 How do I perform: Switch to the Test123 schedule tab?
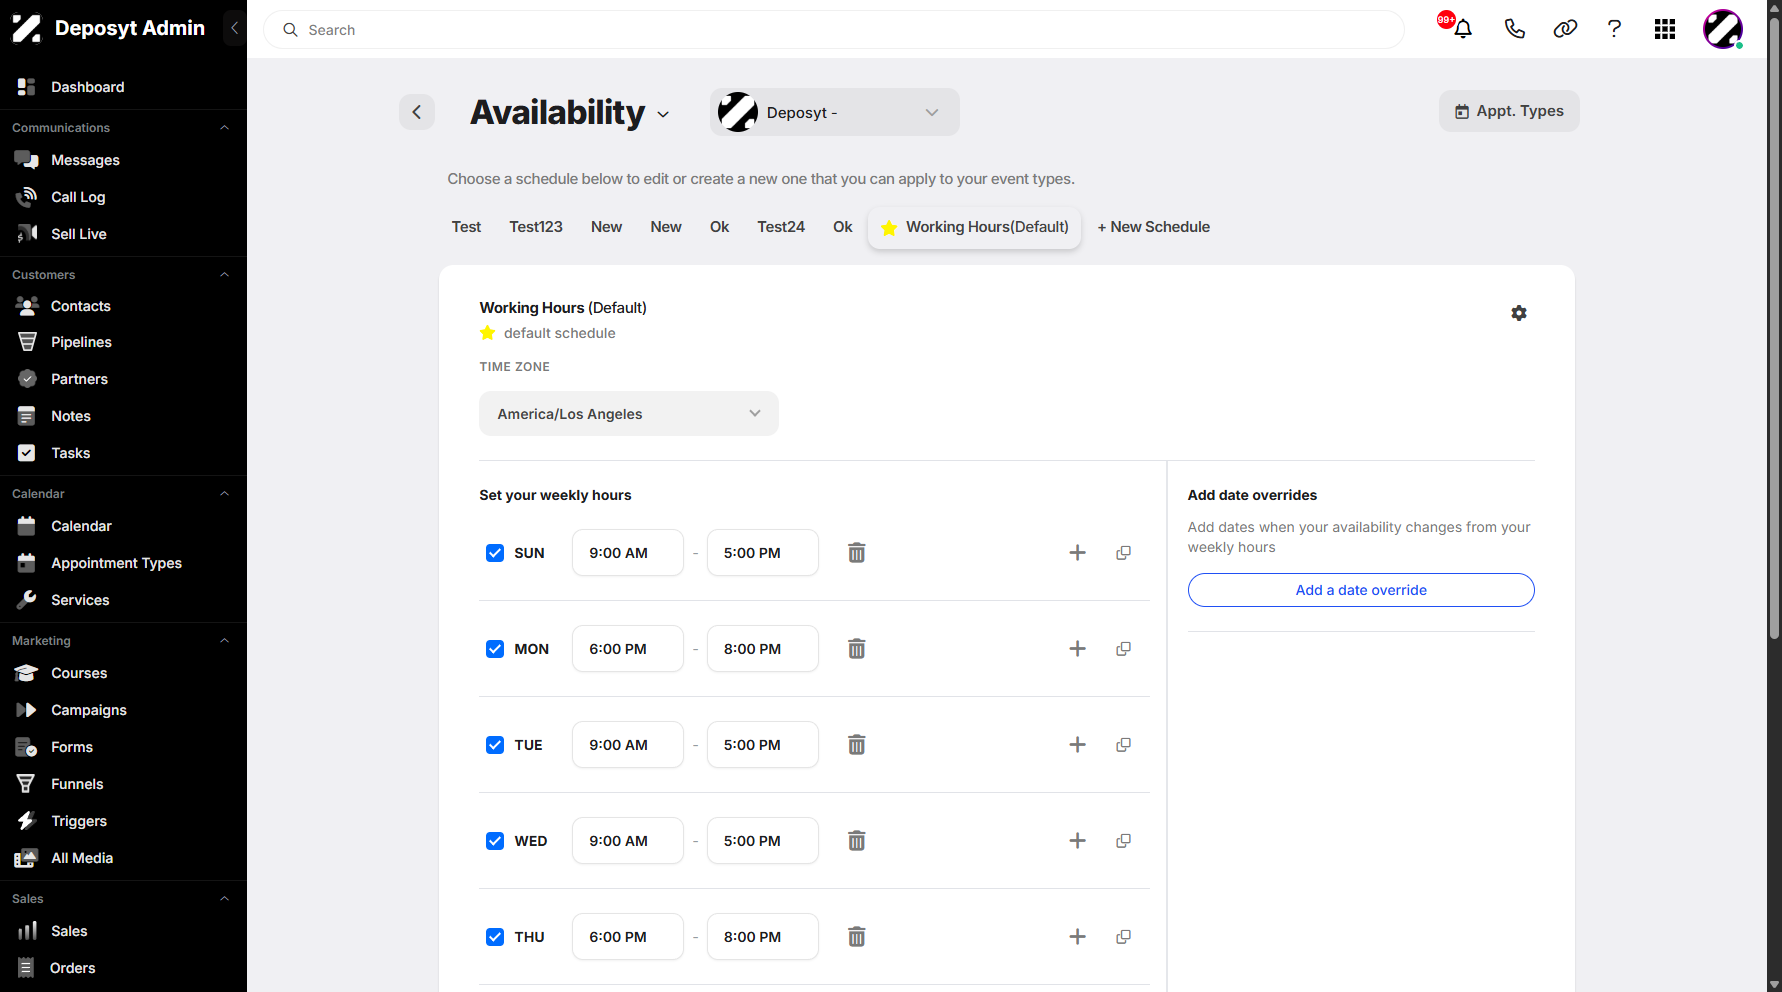(536, 227)
